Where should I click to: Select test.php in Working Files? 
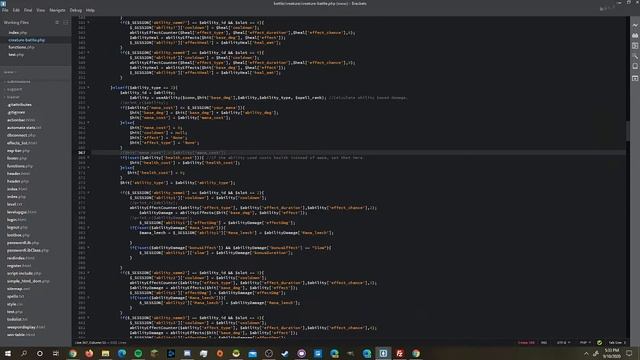coord(16,55)
